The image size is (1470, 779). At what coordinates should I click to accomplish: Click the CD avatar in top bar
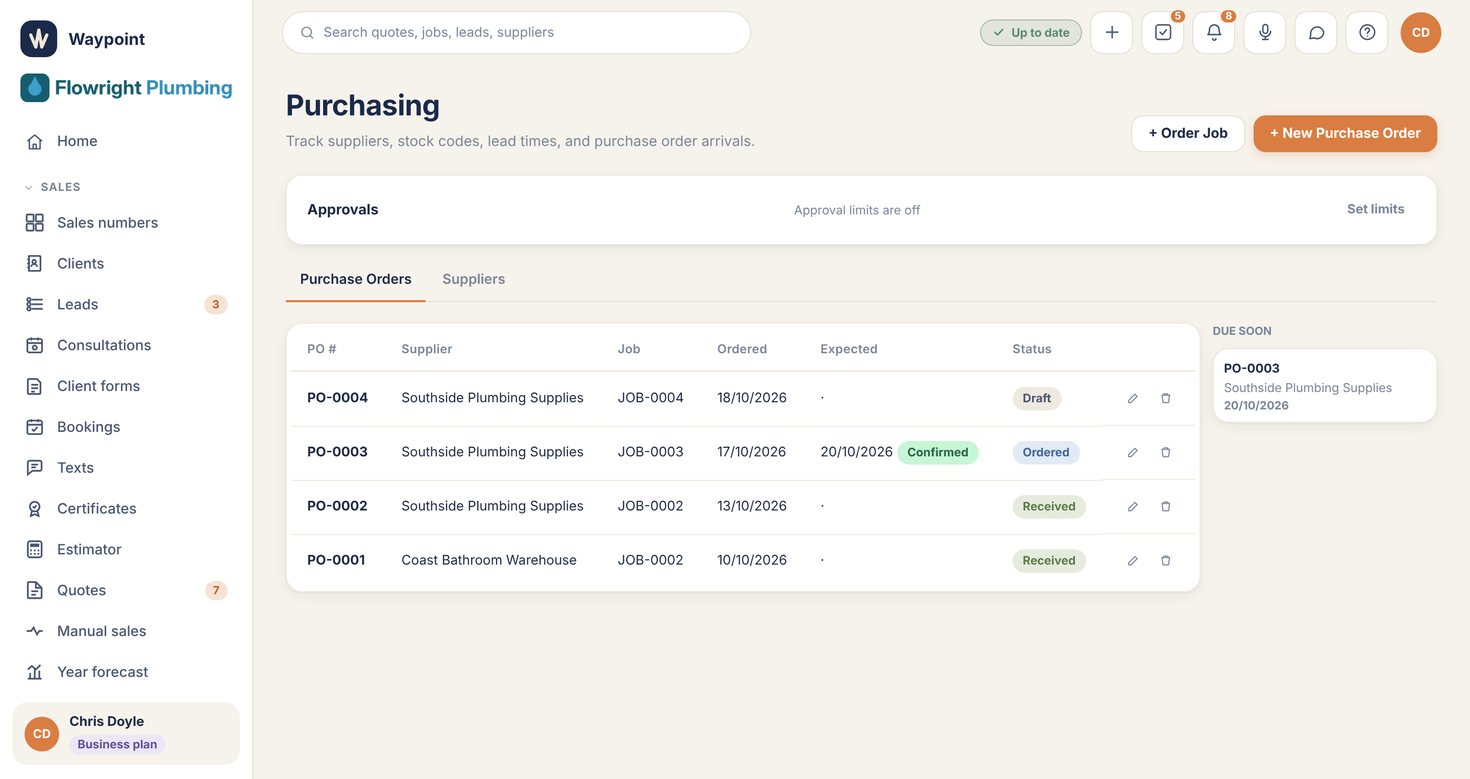click(x=1421, y=32)
